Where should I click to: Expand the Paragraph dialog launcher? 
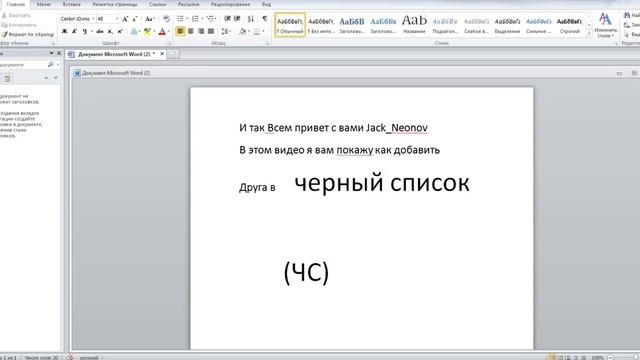pos(268,43)
